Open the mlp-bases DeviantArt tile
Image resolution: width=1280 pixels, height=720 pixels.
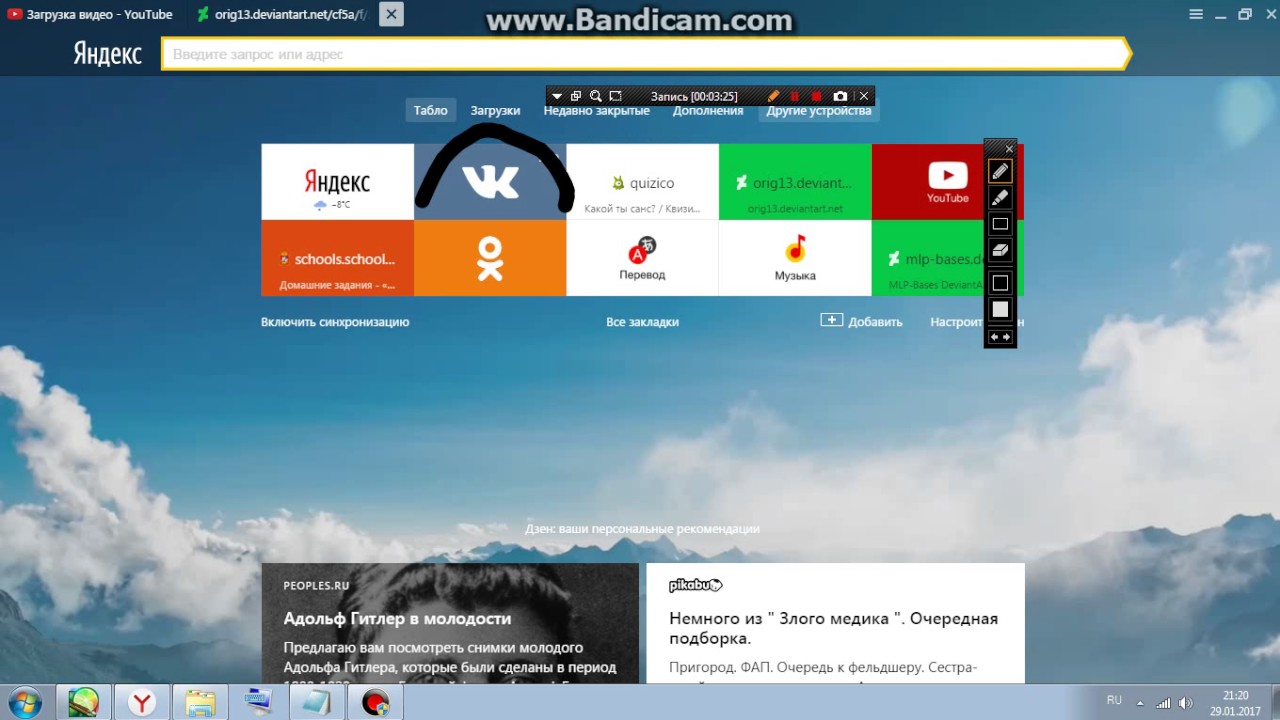pos(947,258)
